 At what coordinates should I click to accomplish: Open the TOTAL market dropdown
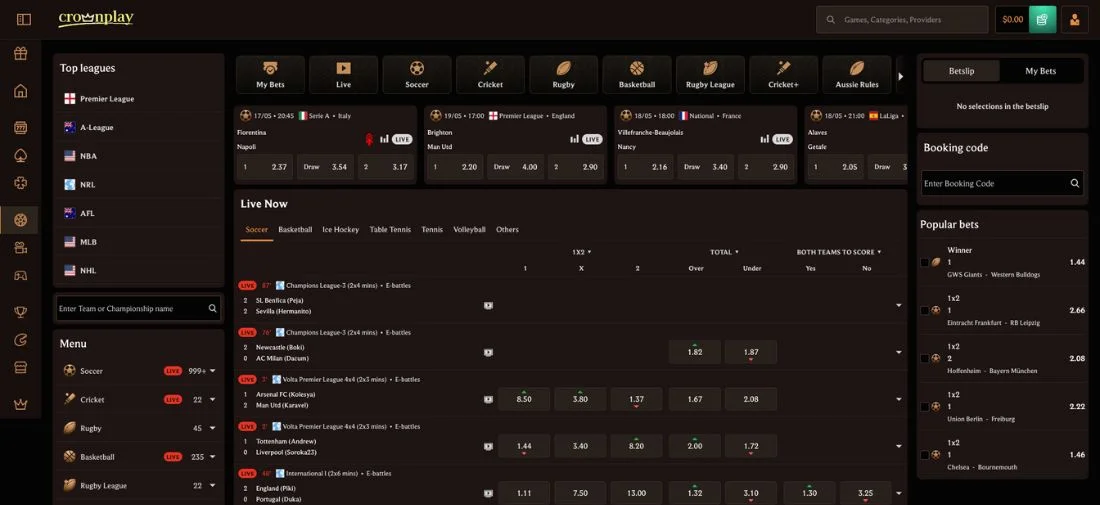(723, 252)
